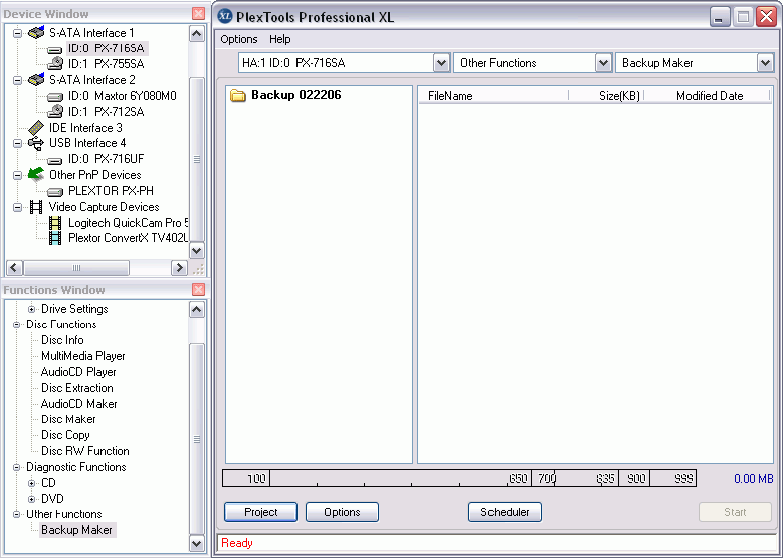Collapse the Other PnP Devices node
The image size is (783, 558).
pos(17,175)
